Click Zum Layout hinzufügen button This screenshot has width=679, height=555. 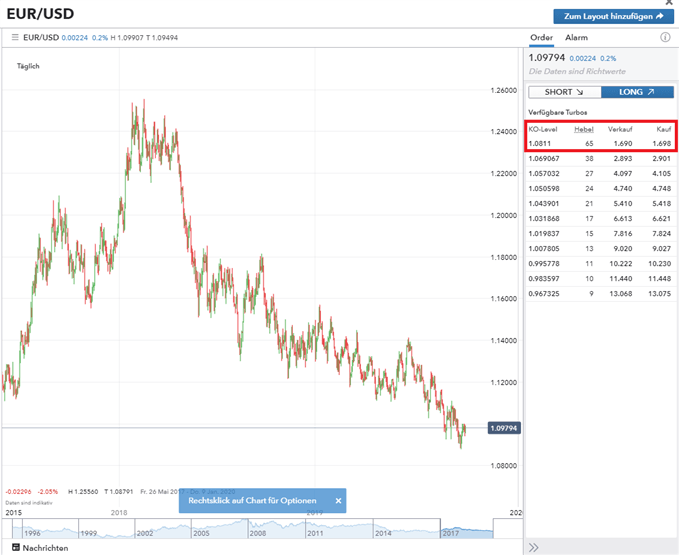point(614,16)
